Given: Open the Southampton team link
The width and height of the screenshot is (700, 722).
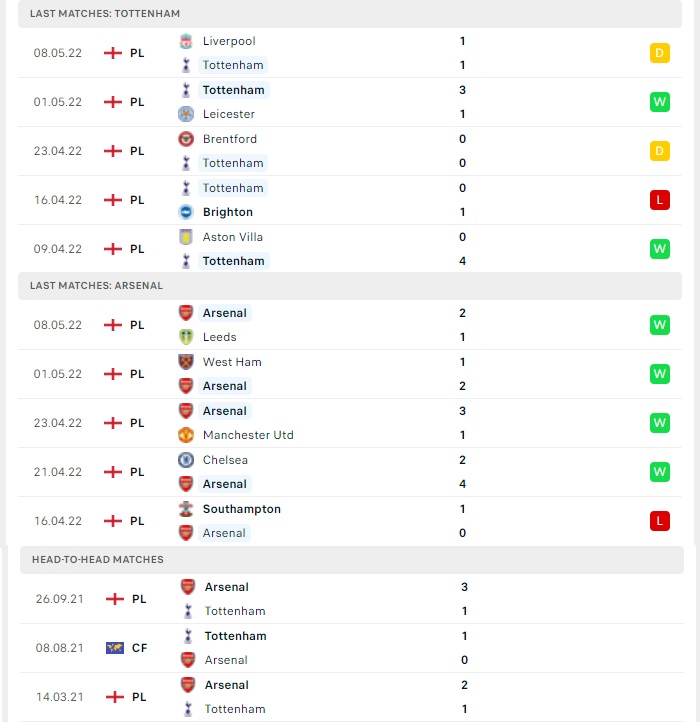Looking at the screenshot, I should 242,509.
